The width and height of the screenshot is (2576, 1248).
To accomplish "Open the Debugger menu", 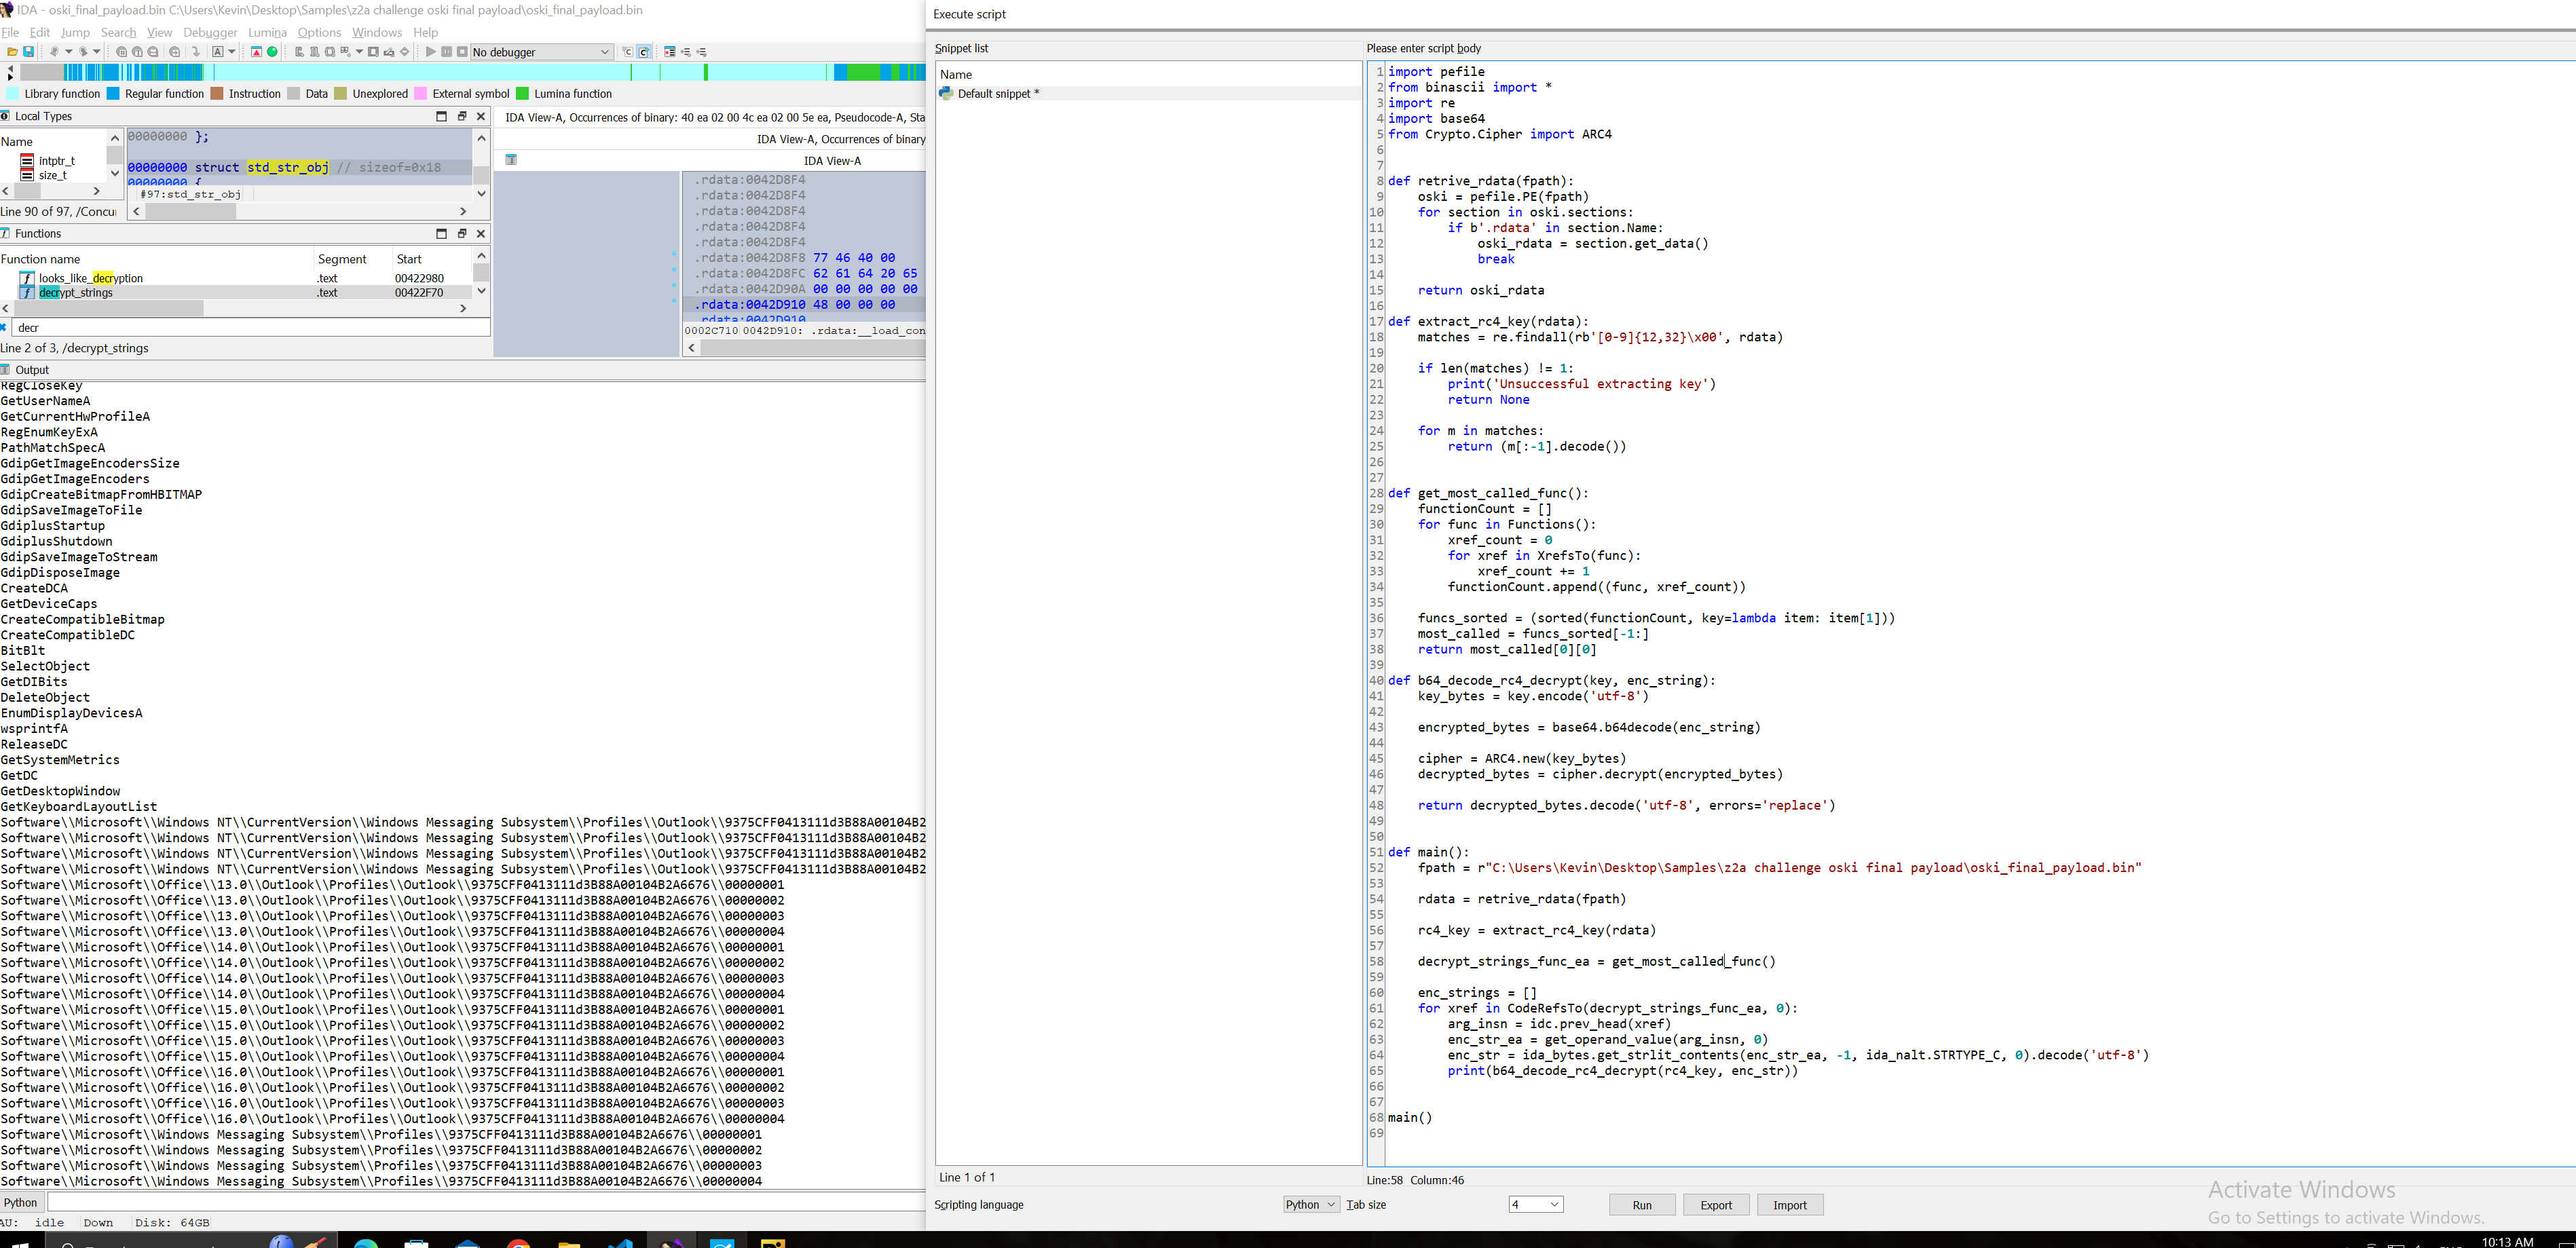I will click(x=210, y=32).
